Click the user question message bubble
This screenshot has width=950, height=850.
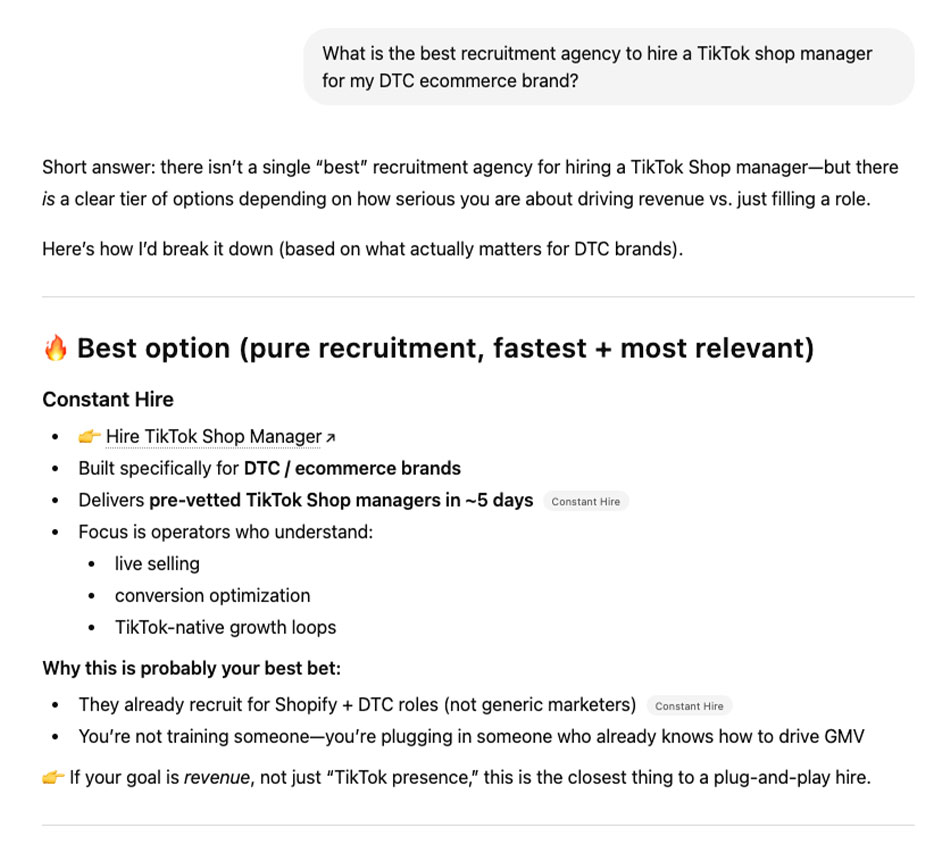click(608, 67)
